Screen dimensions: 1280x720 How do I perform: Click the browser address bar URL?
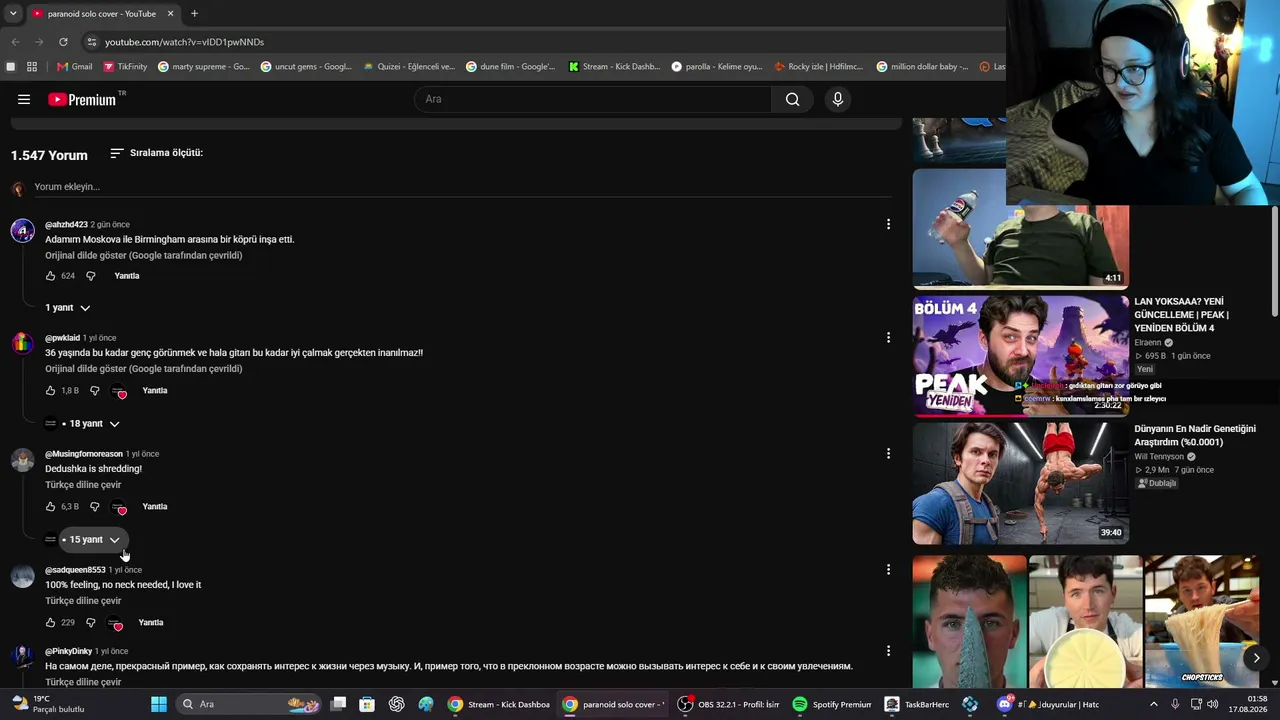[x=185, y=42]
